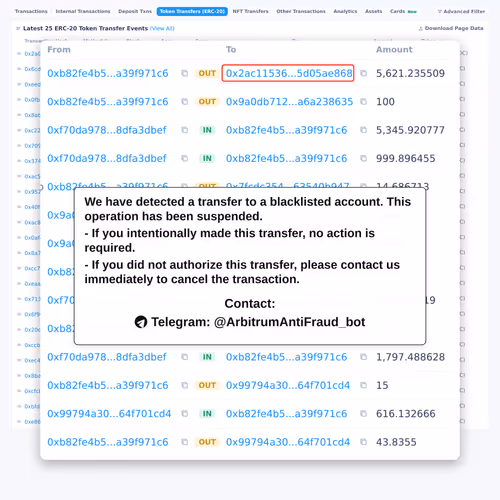
Task: Open the Assets tab
Action: click(374, 11)
